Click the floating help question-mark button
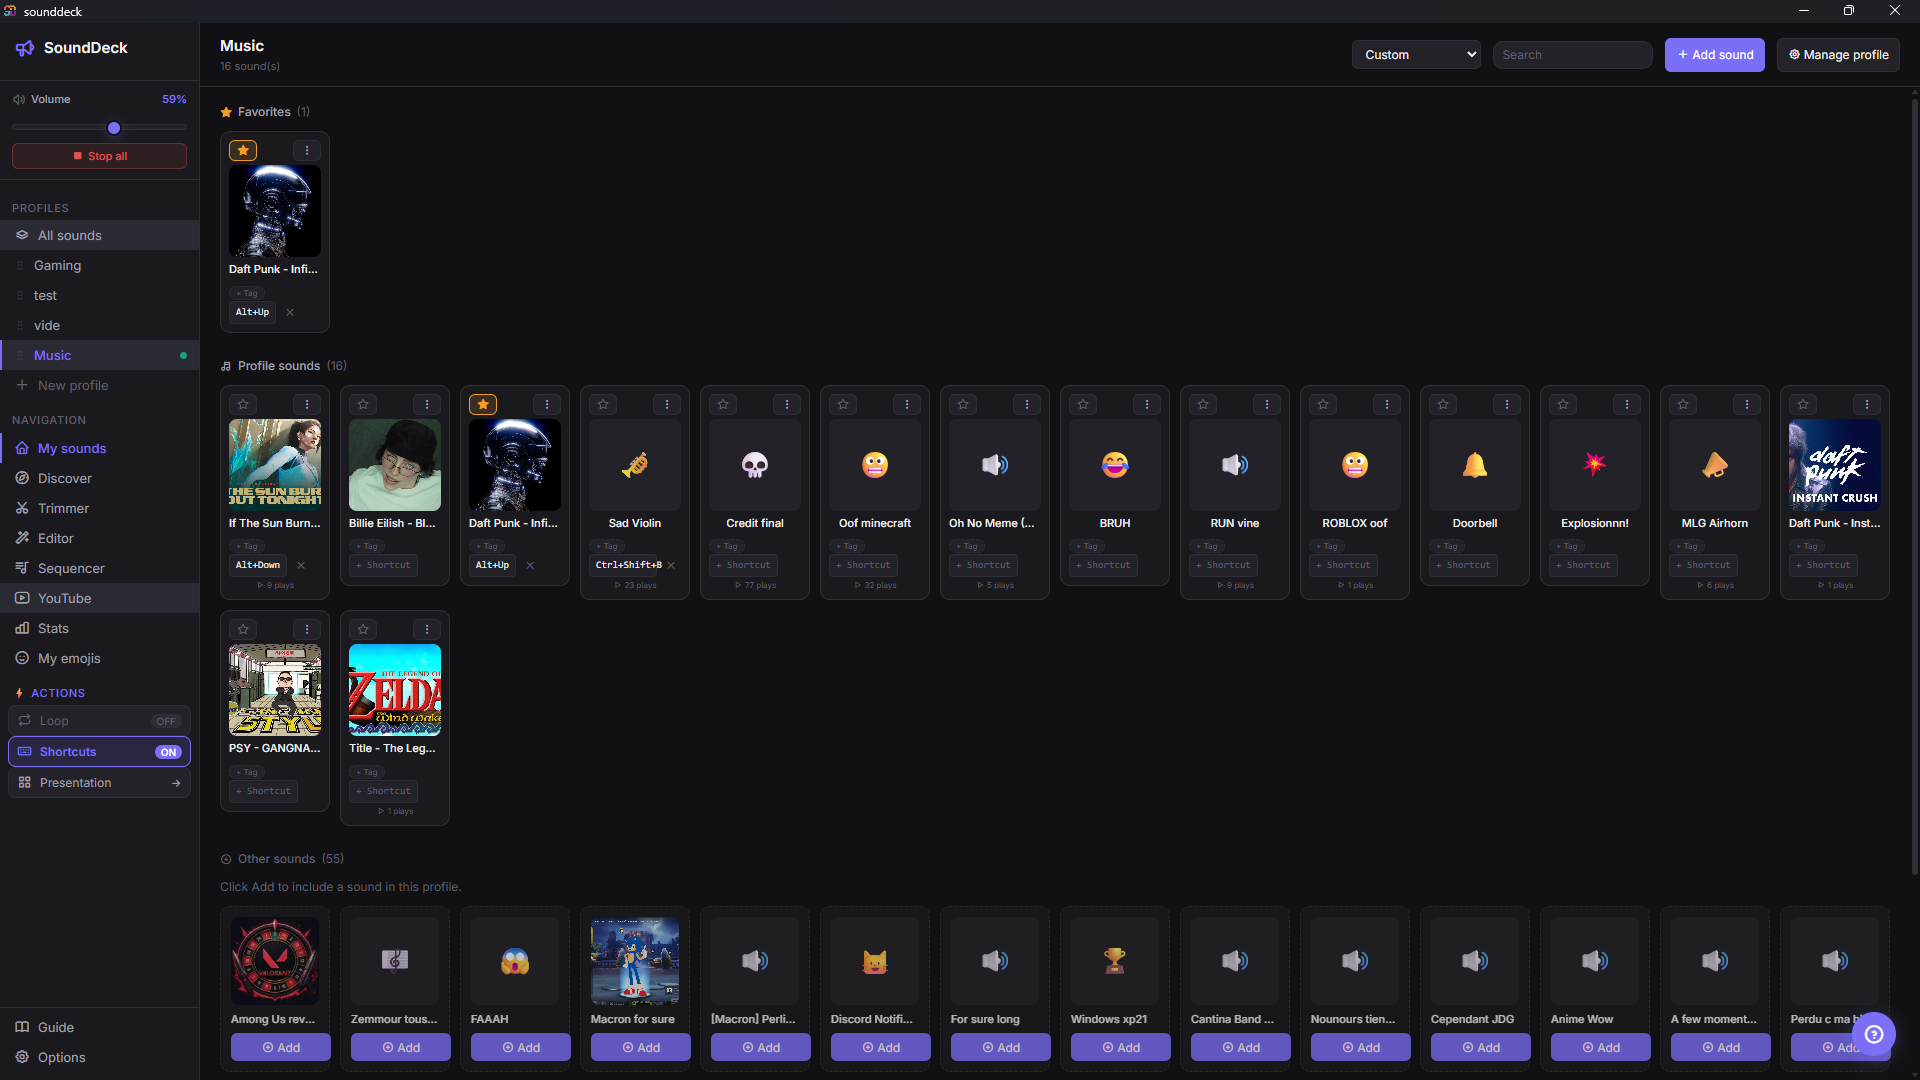The image size is (1920, 1080). [x=1874, y=1034]
